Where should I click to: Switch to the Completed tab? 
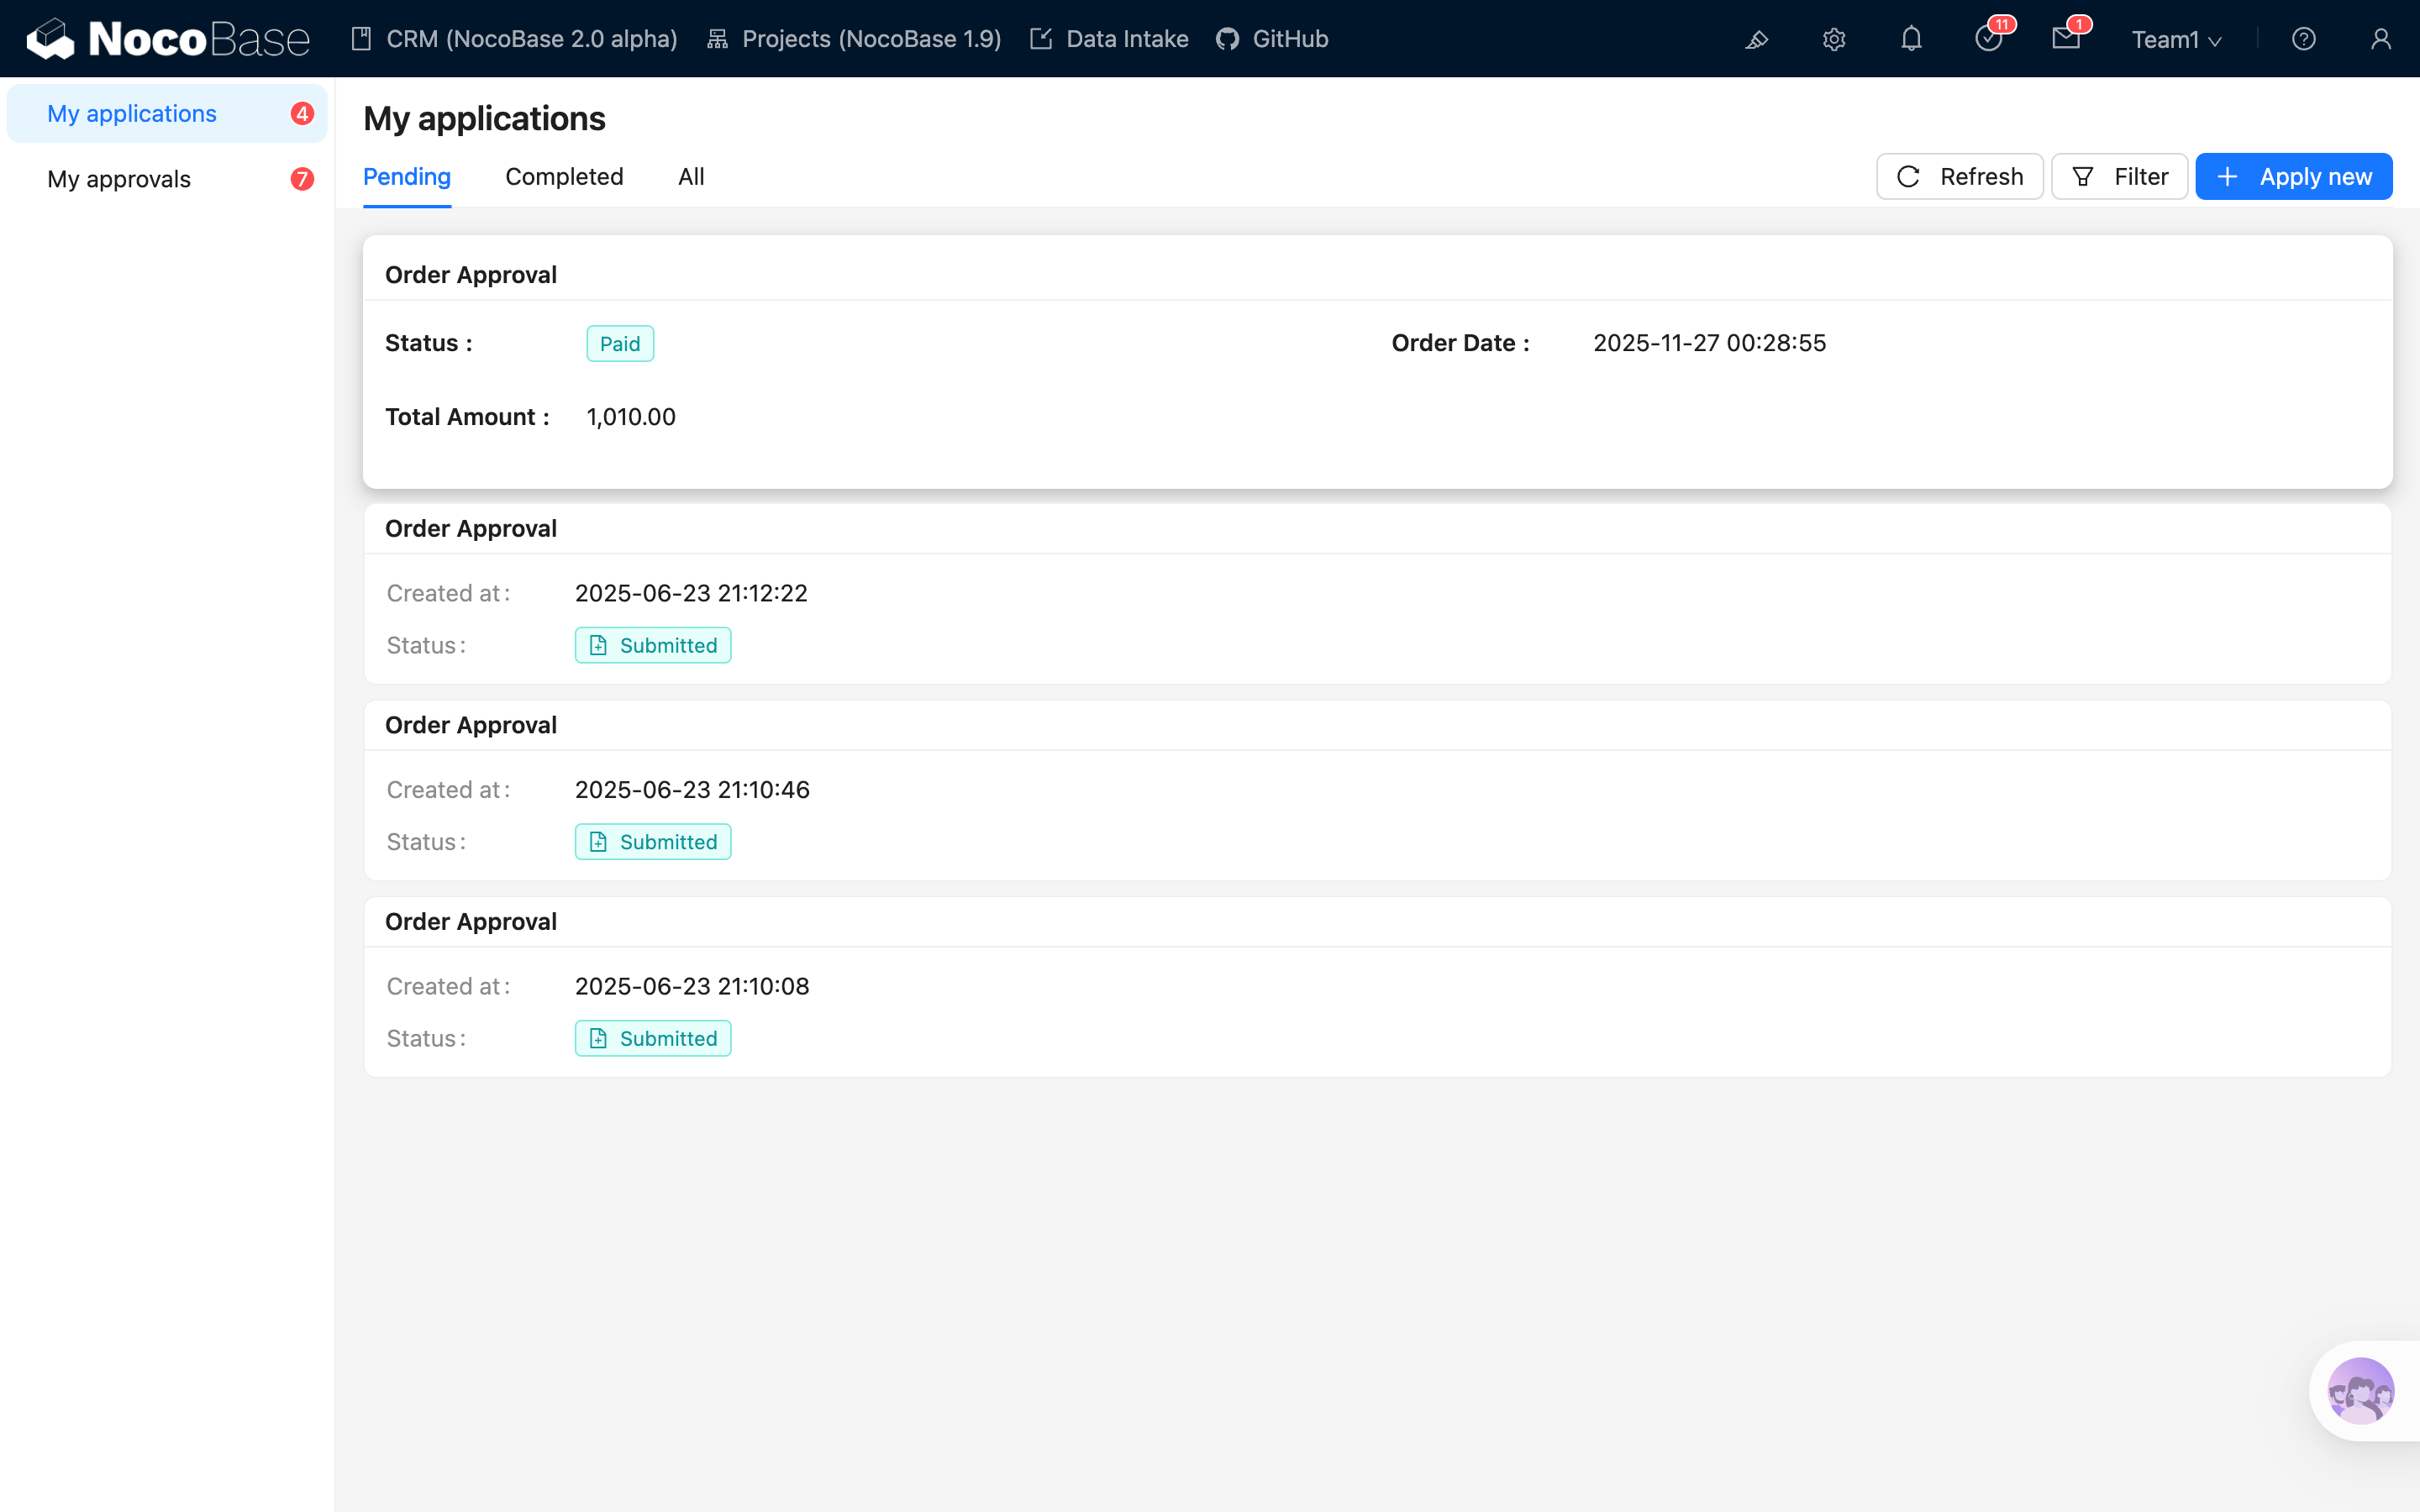[564, 177]
